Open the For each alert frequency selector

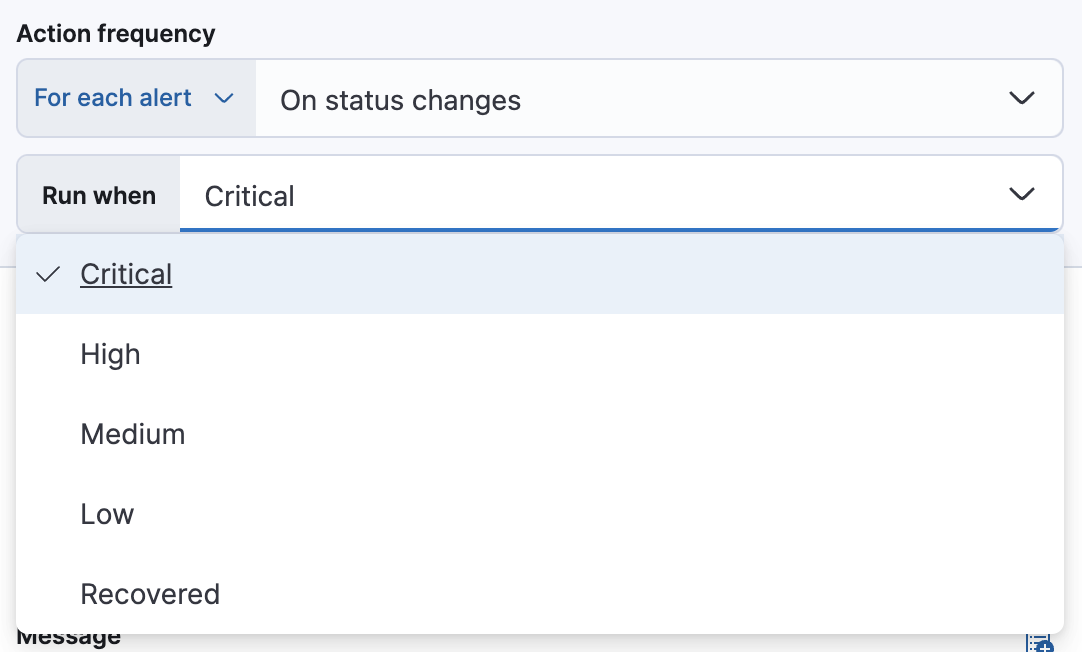click(135, 98)
